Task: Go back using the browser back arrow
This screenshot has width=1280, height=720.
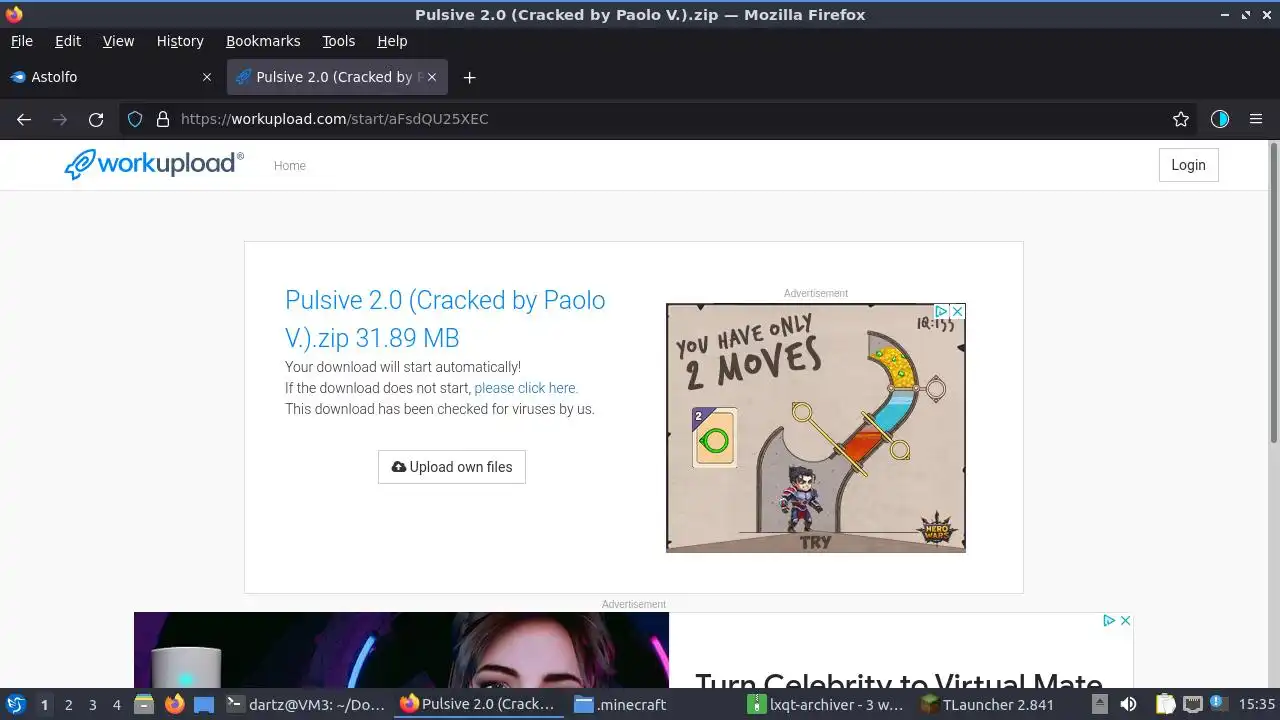Action: pyautogui.click(x=24, y=119)
